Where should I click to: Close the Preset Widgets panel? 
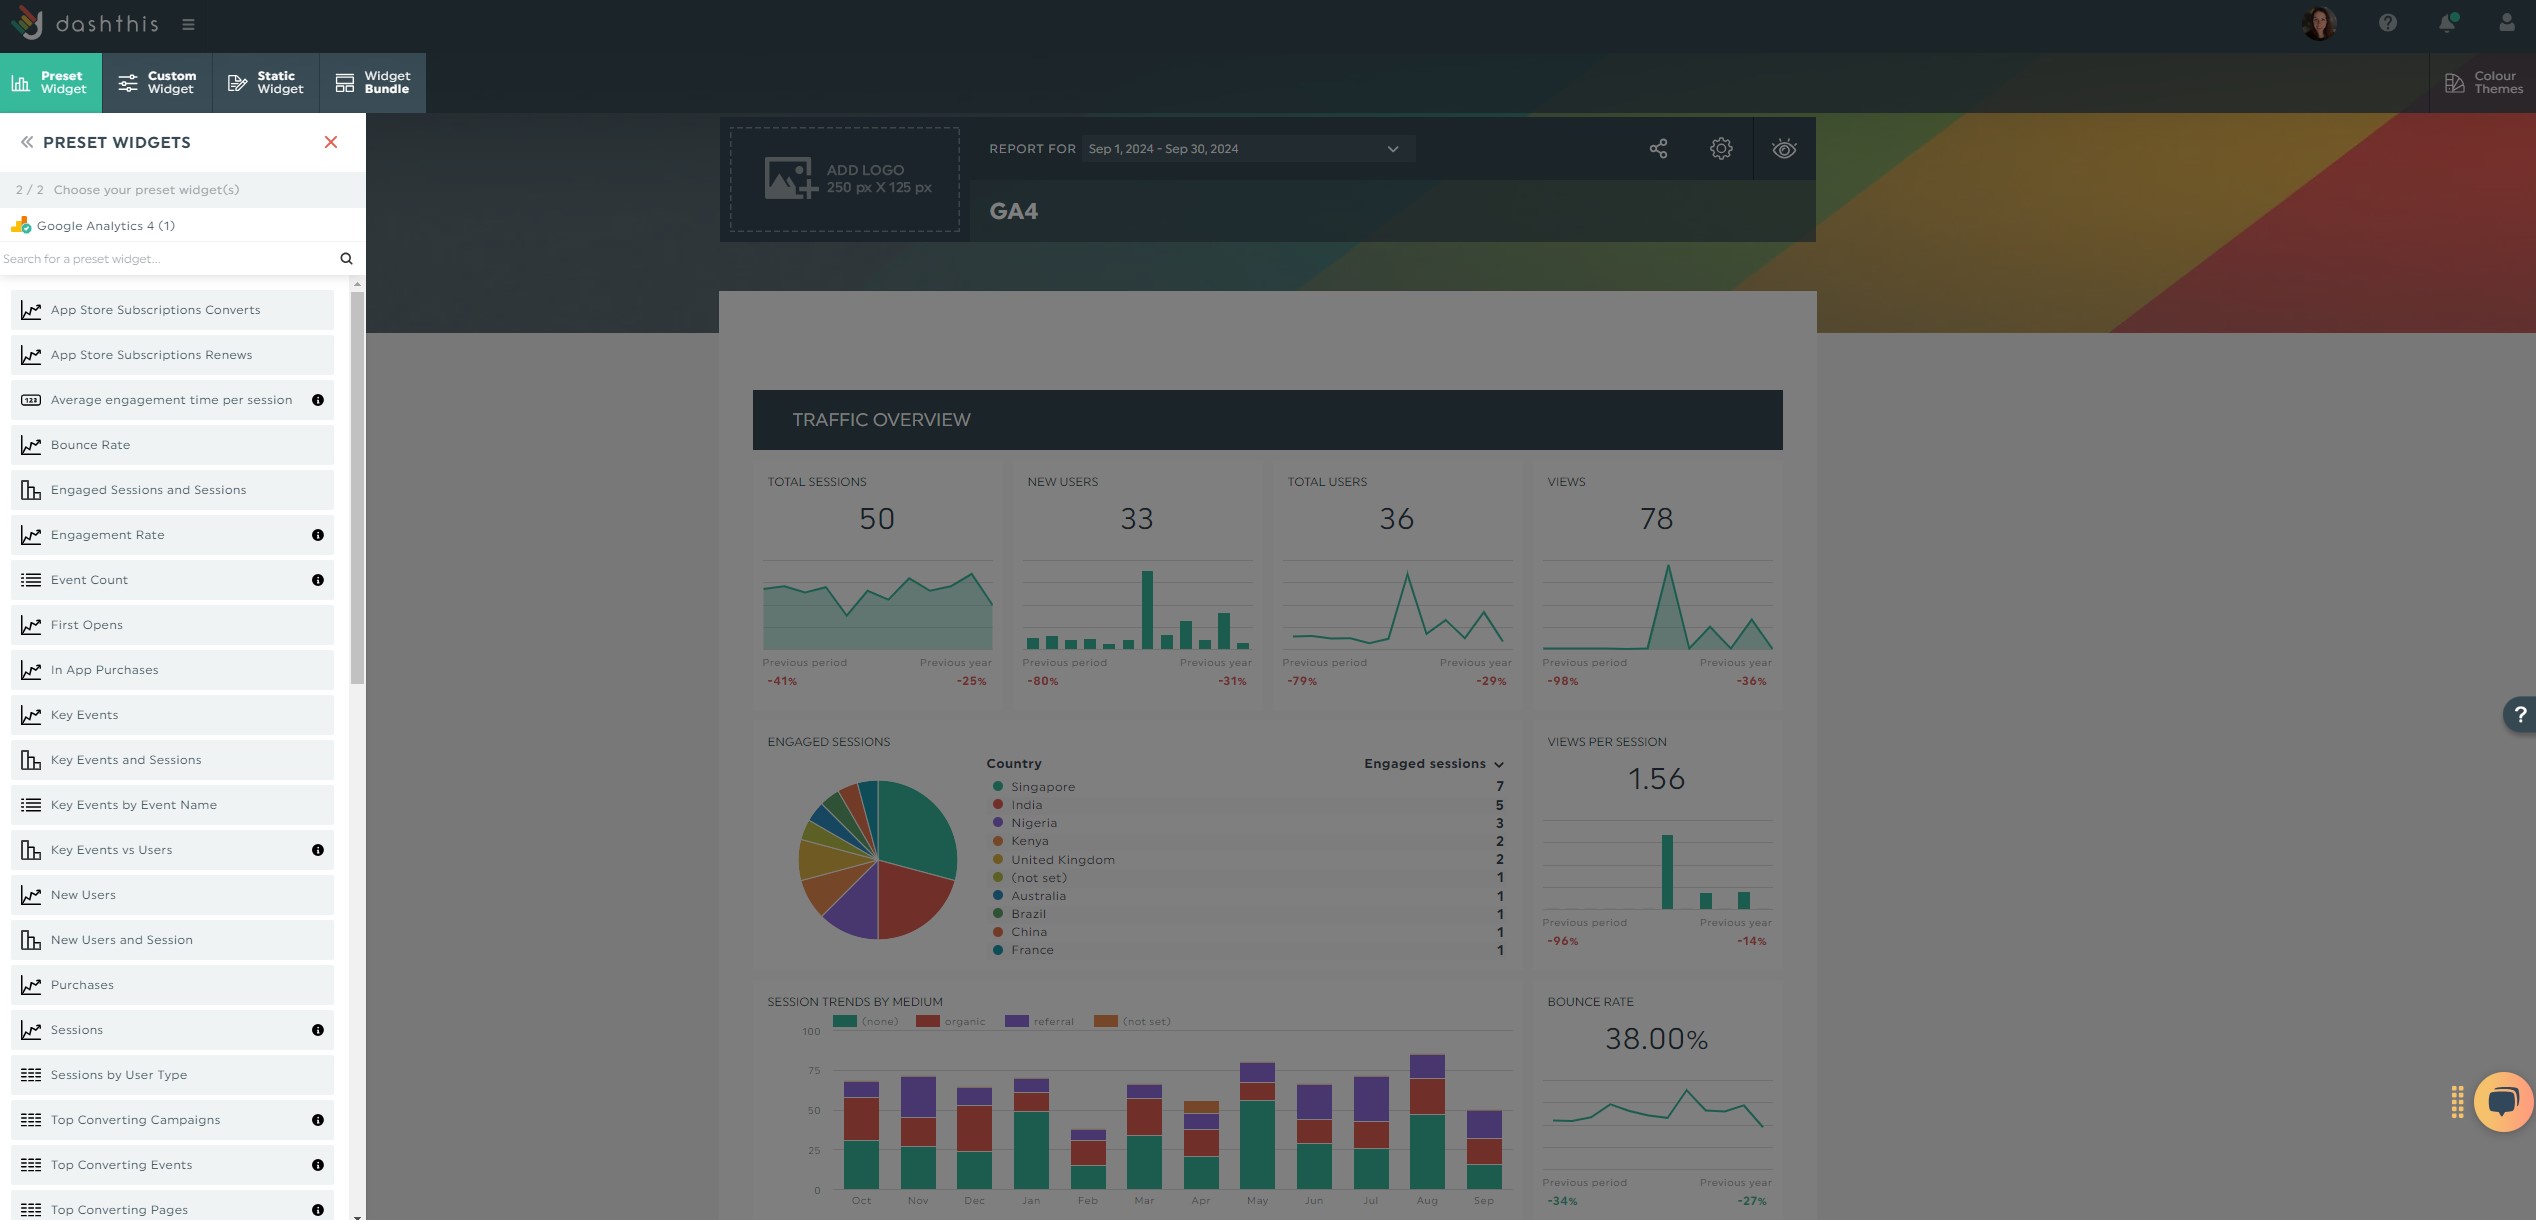pyautogui.click(x=330, y=142)
